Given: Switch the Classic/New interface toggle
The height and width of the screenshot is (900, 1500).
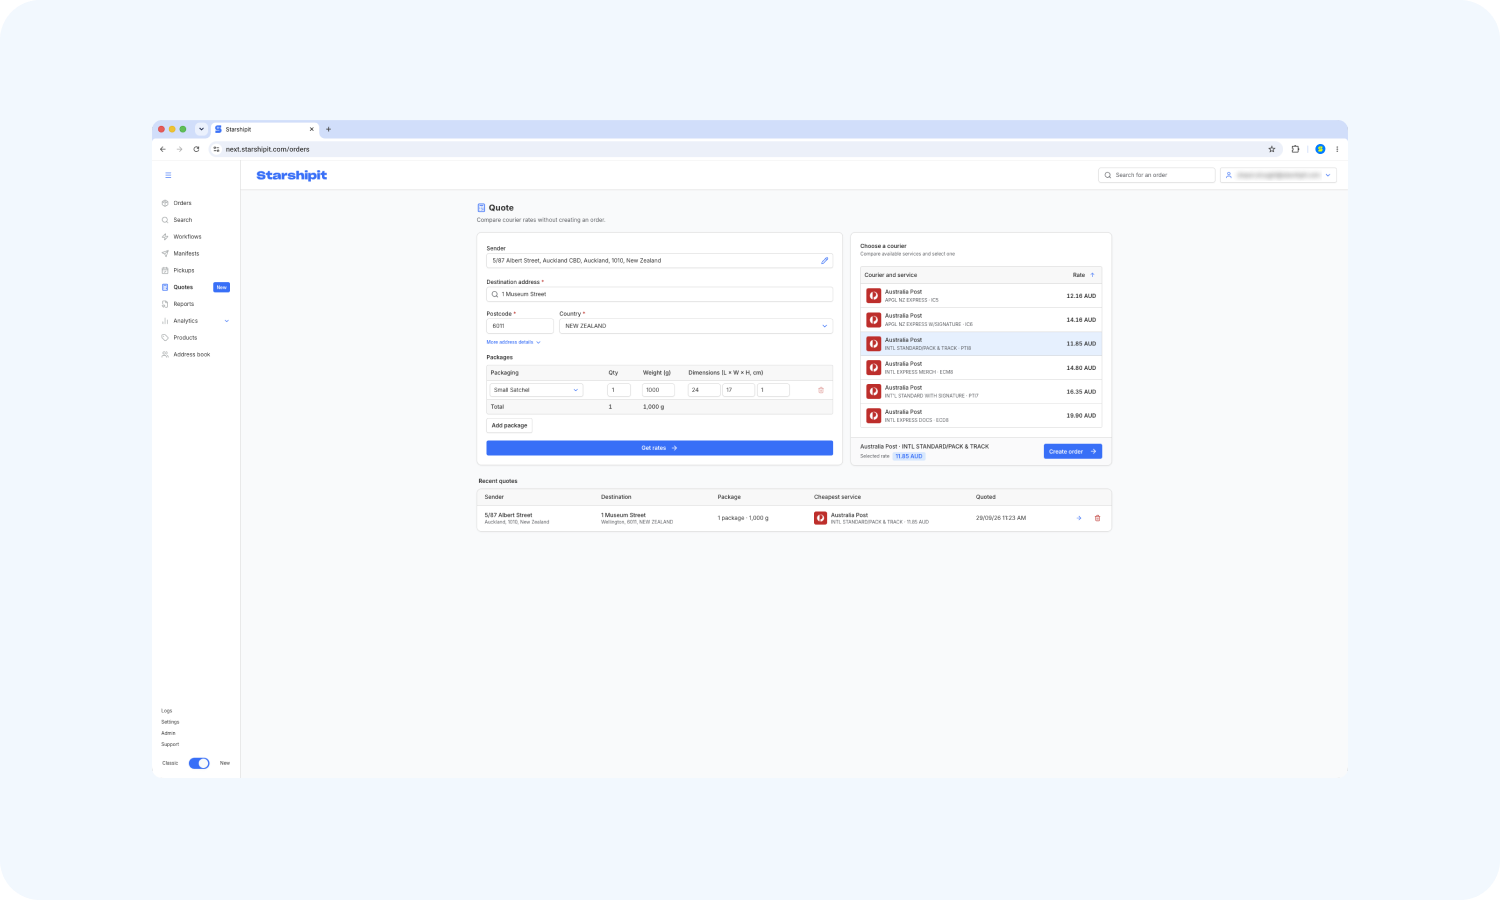Looking at the screenshot, I should point(199,763).
